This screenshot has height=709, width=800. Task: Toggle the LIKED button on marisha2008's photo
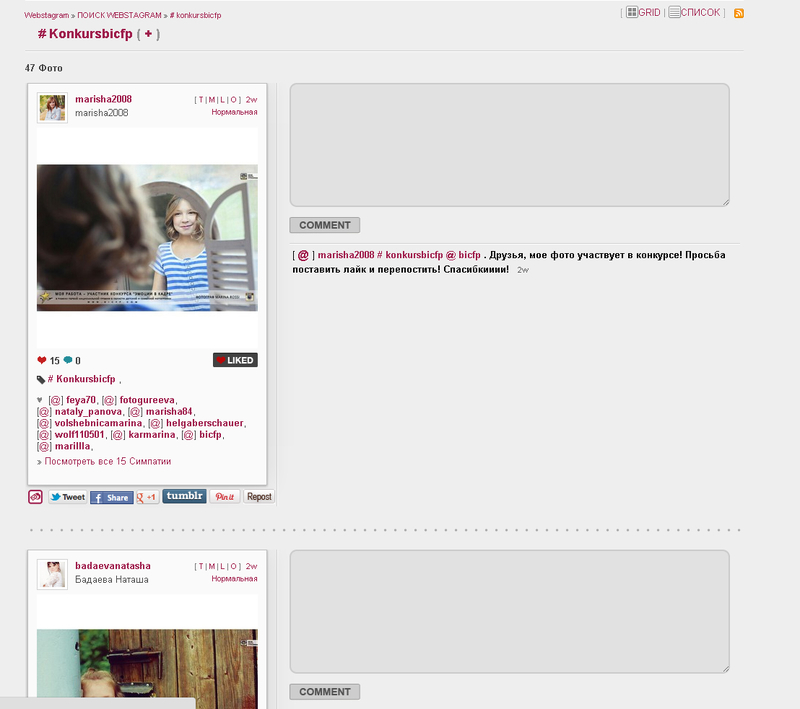click(235, 360)
